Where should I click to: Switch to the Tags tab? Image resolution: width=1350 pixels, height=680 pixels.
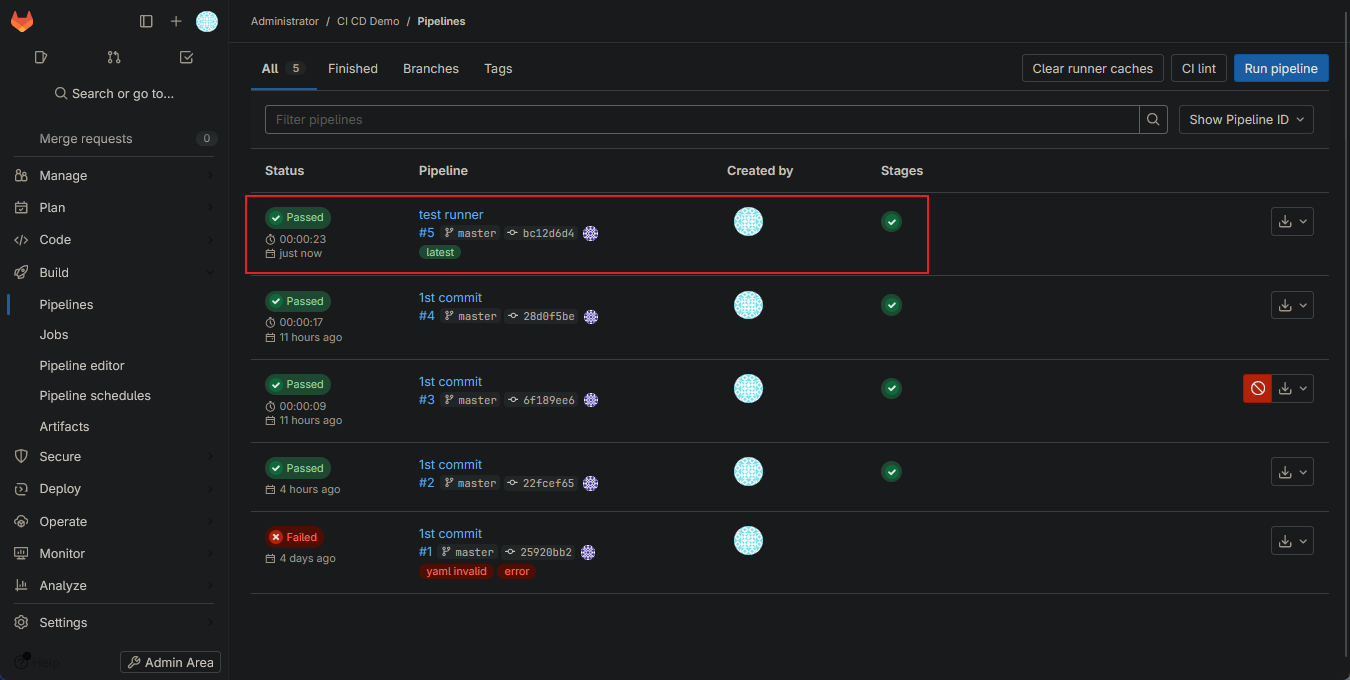pos(498,68)
